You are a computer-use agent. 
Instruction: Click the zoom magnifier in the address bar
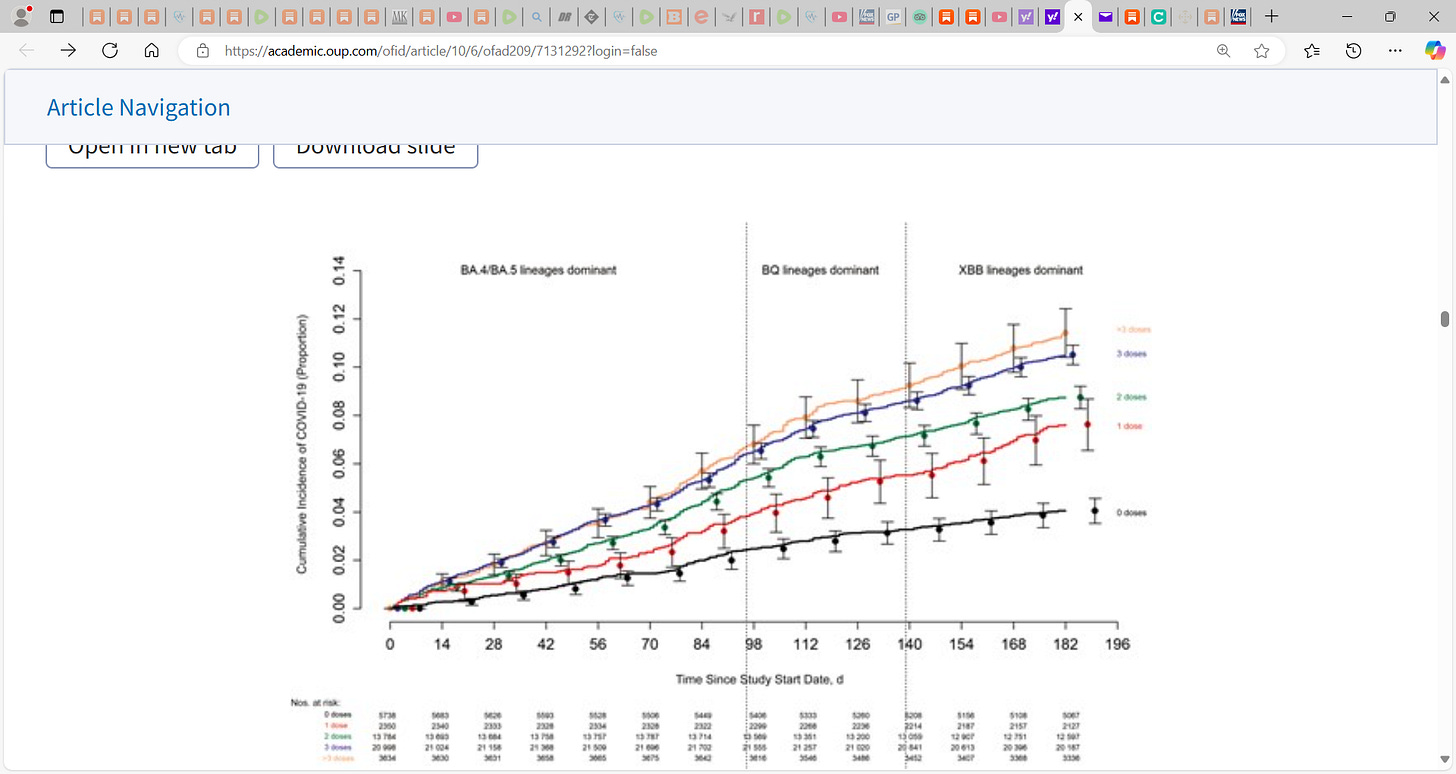coord(1223,51)
